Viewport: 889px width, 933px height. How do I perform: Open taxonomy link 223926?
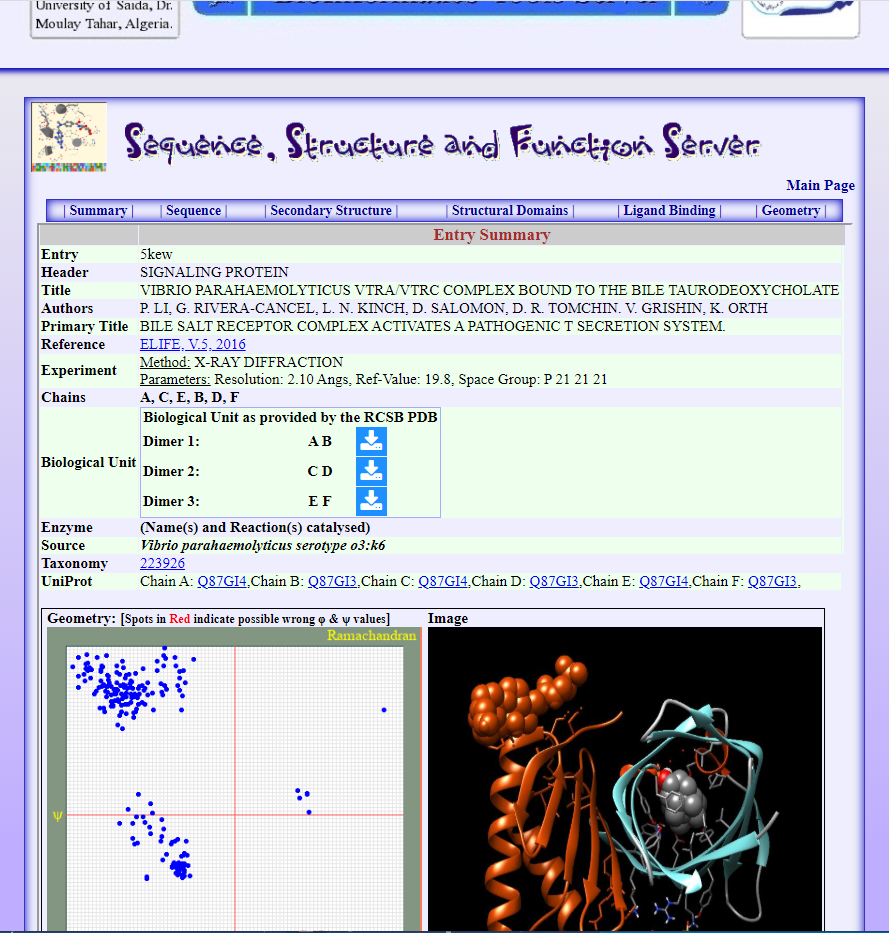click(162, 563)
